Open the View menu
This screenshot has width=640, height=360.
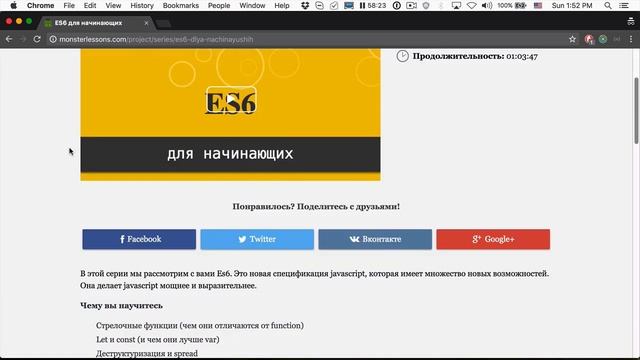point(113,5)
